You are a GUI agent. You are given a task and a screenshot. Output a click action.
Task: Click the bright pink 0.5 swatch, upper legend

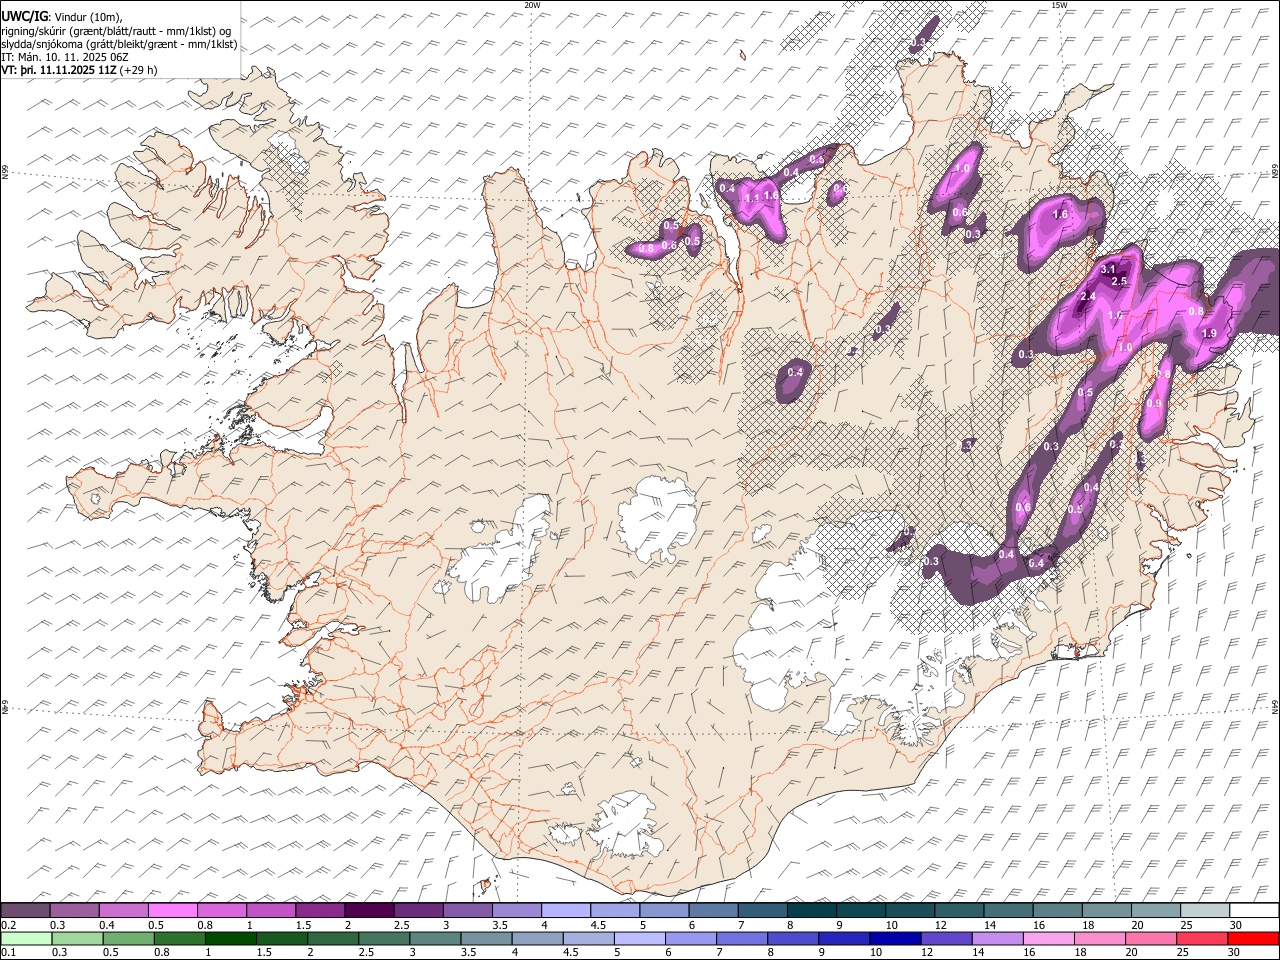[173, 910]
